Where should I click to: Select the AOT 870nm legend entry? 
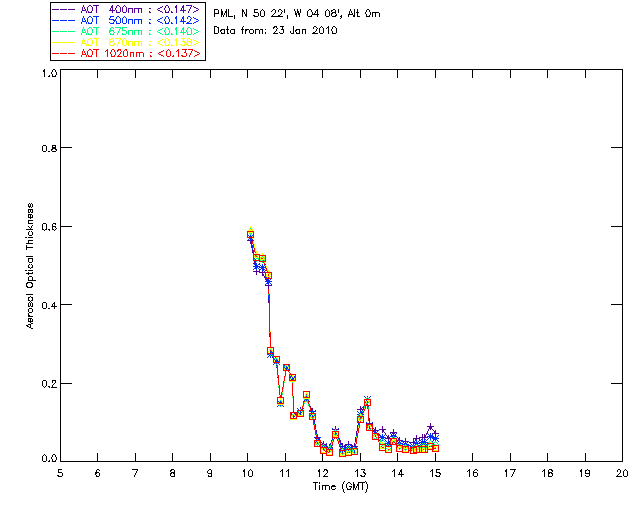coord(127,42)
